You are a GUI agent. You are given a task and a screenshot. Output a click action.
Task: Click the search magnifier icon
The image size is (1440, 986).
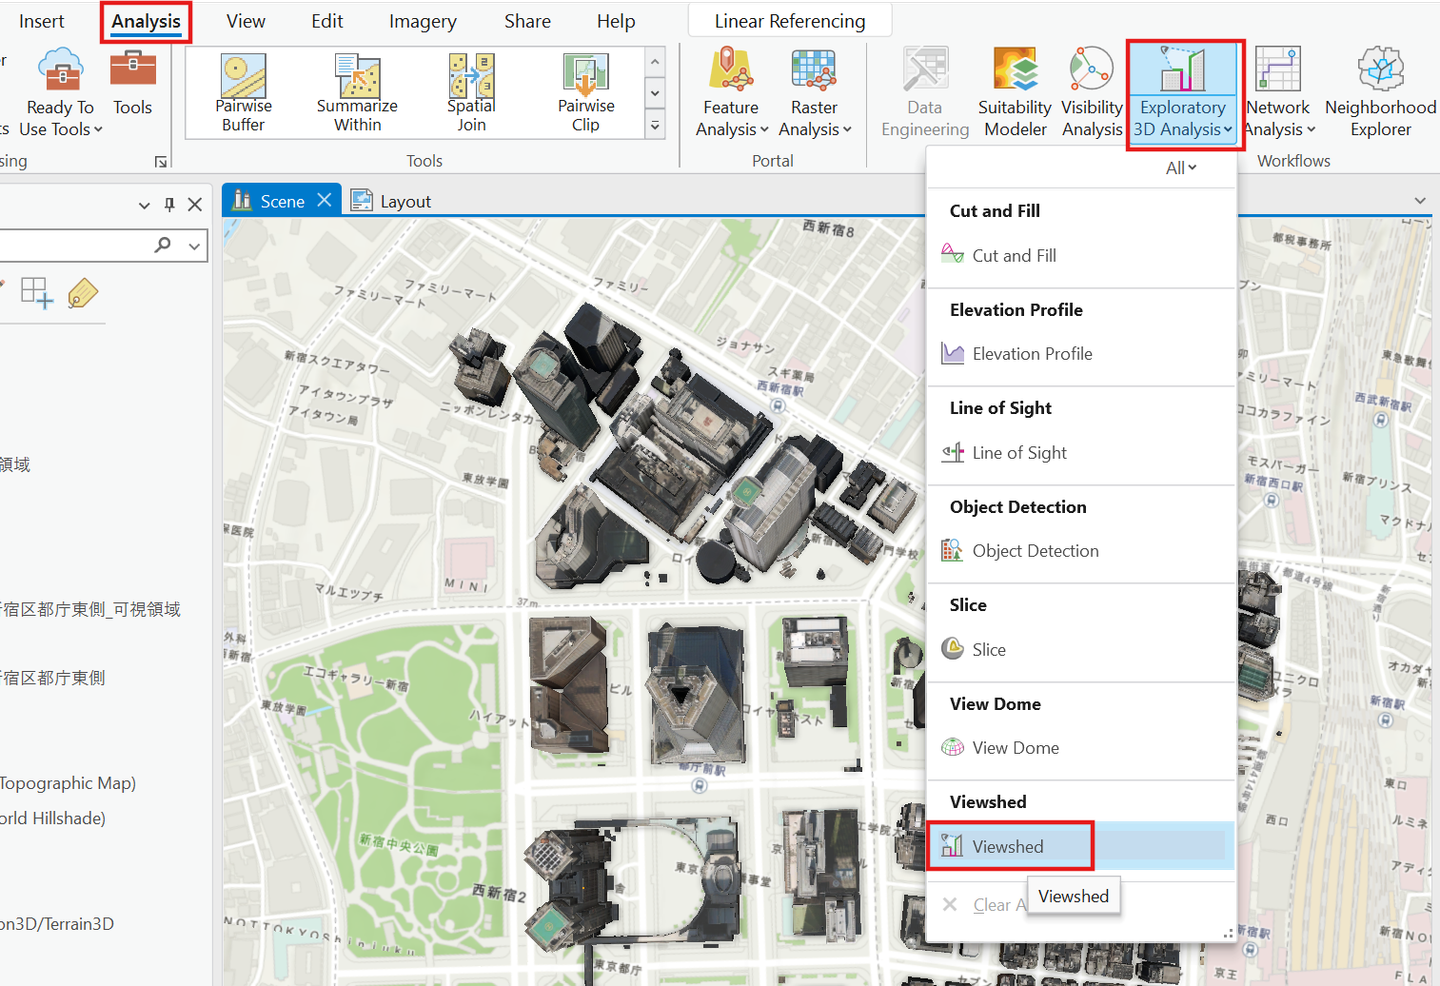pos(163,245)
